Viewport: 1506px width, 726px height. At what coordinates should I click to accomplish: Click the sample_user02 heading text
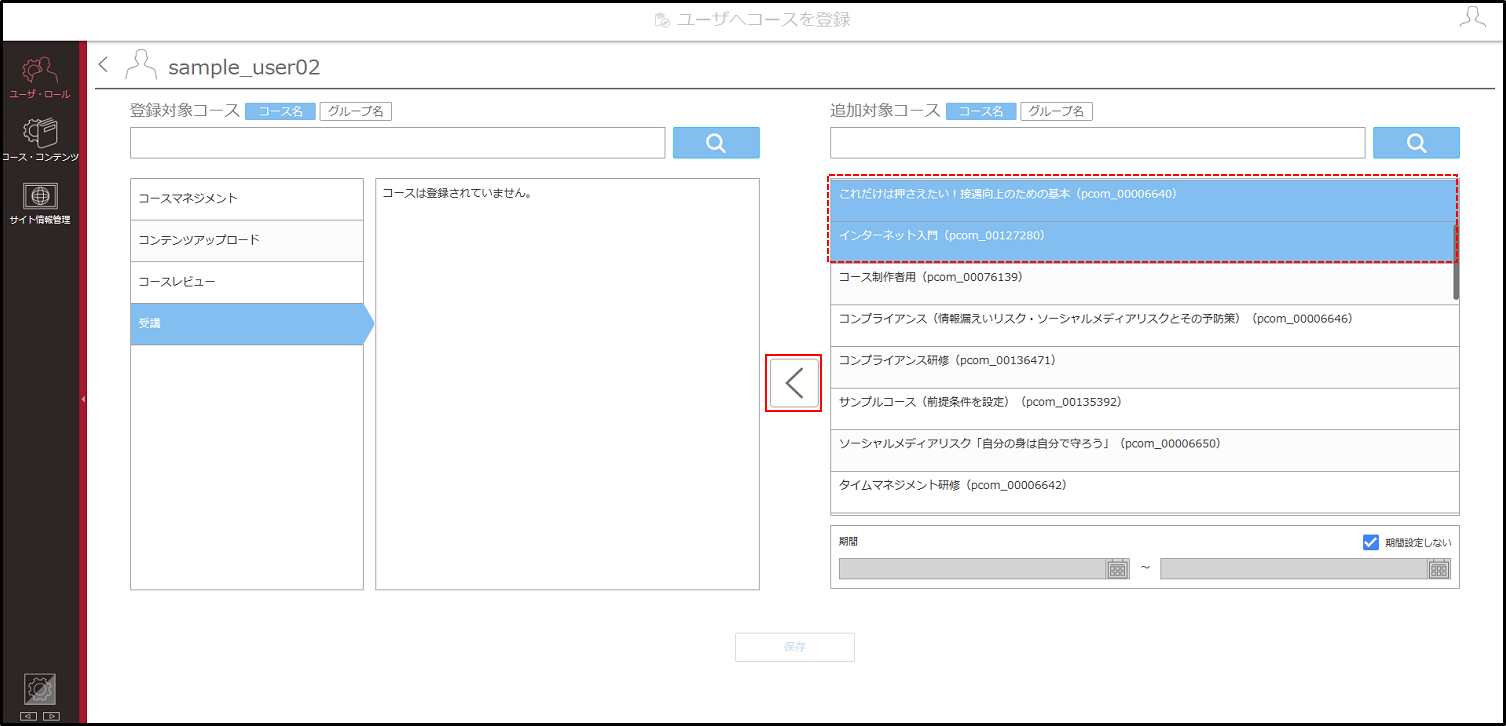click(x=244, y=68)
